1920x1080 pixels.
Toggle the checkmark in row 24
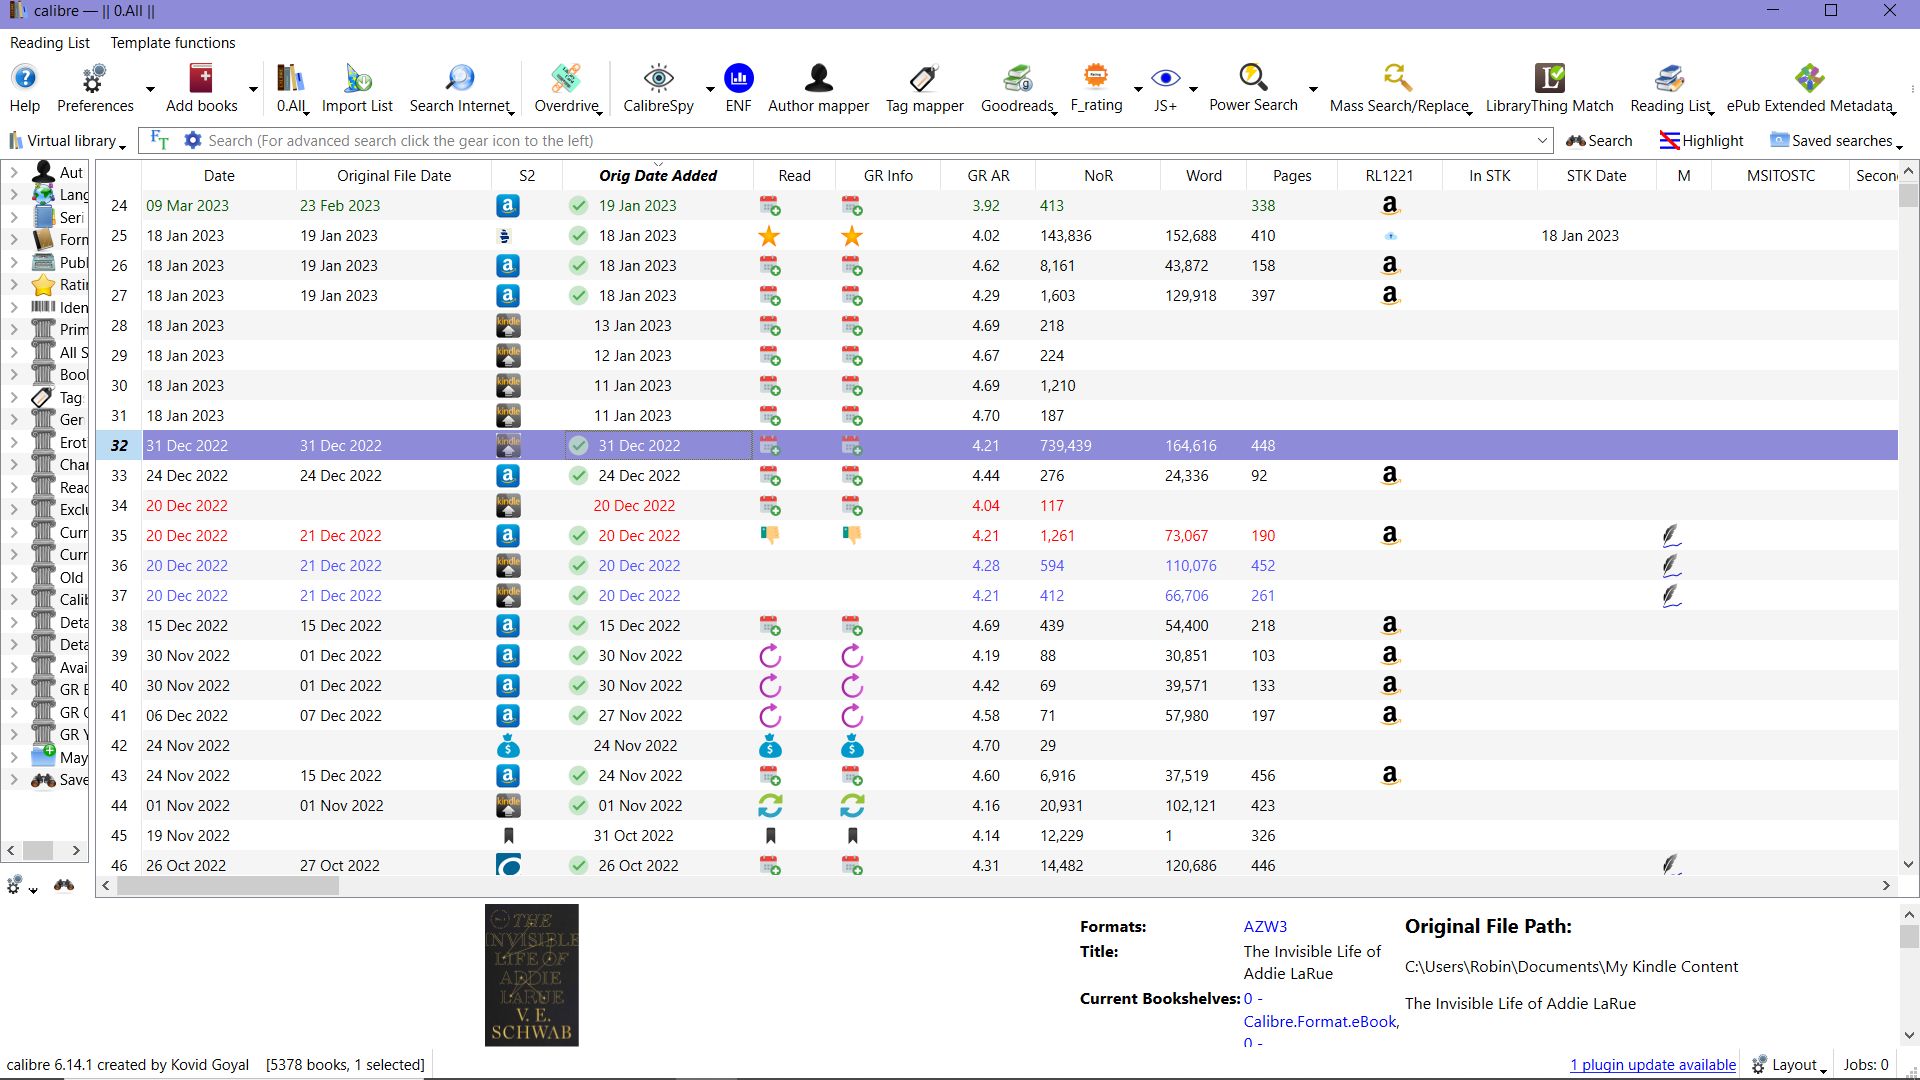(579, 206)
